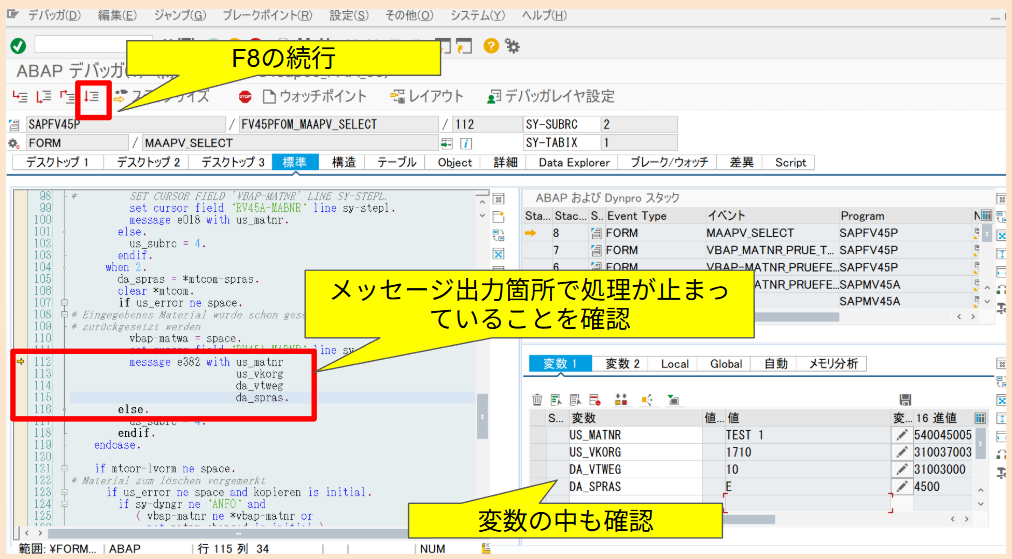The image size is (1012, 559).
Task: Click the pencil edit icon for DA_SPRAS
Action: pyautogui.click(x=902, y=487)
